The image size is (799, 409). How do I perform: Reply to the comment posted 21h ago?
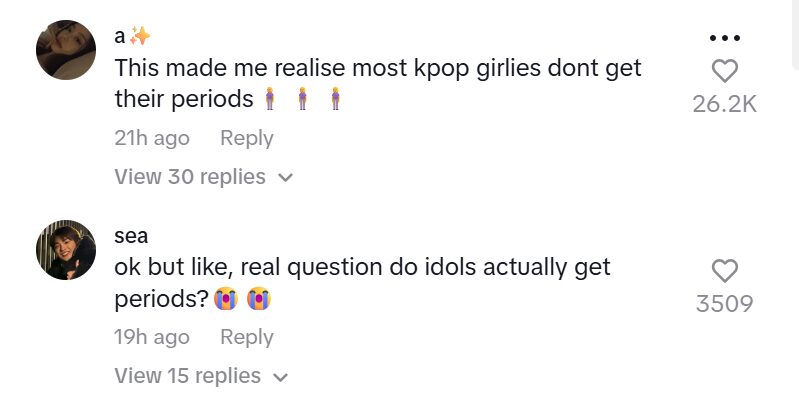[x=246, y=138]
